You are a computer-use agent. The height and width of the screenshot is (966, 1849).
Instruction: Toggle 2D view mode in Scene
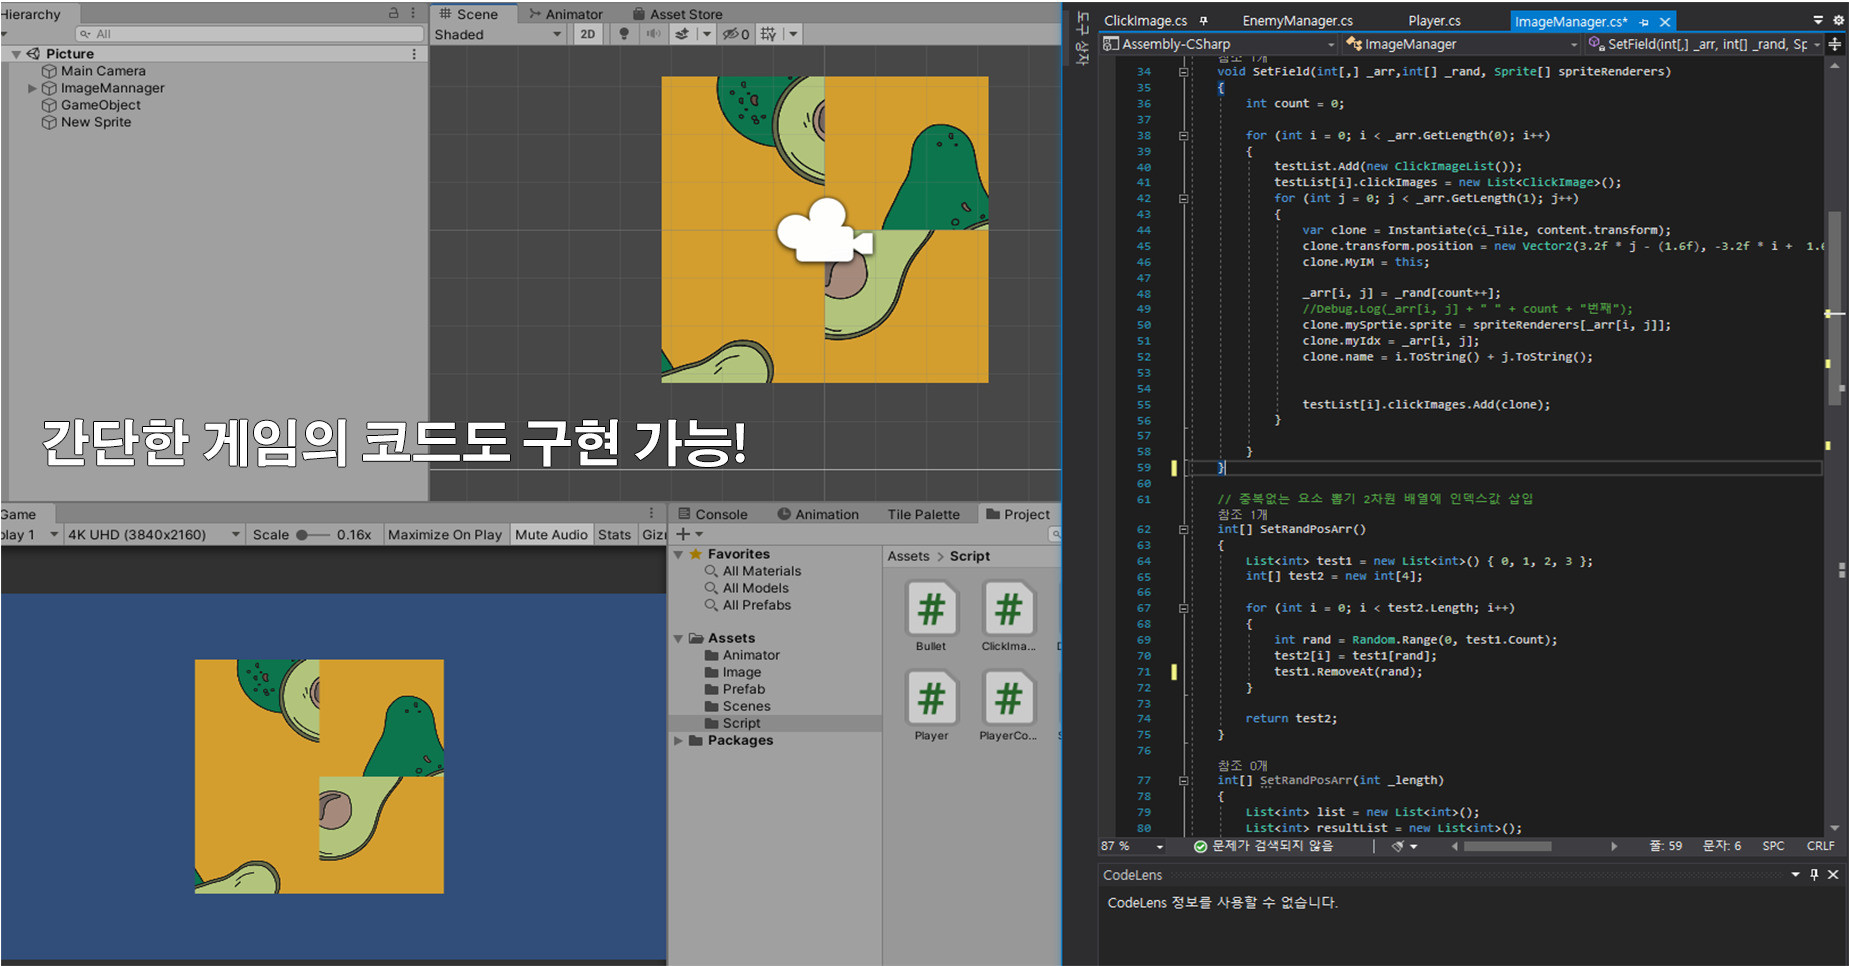click(x=587, y=34)
